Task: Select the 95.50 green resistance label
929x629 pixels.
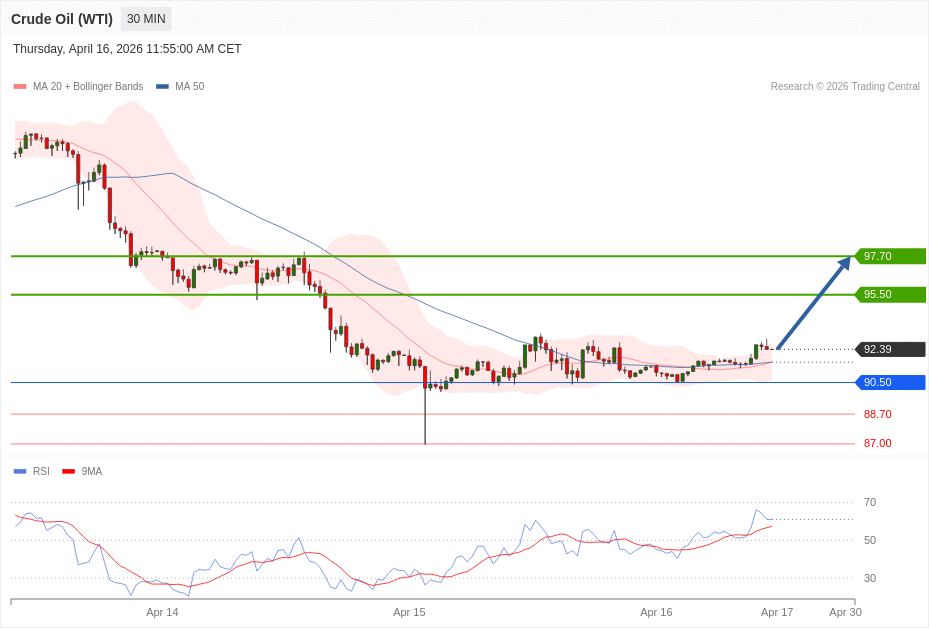Action: 890,295
